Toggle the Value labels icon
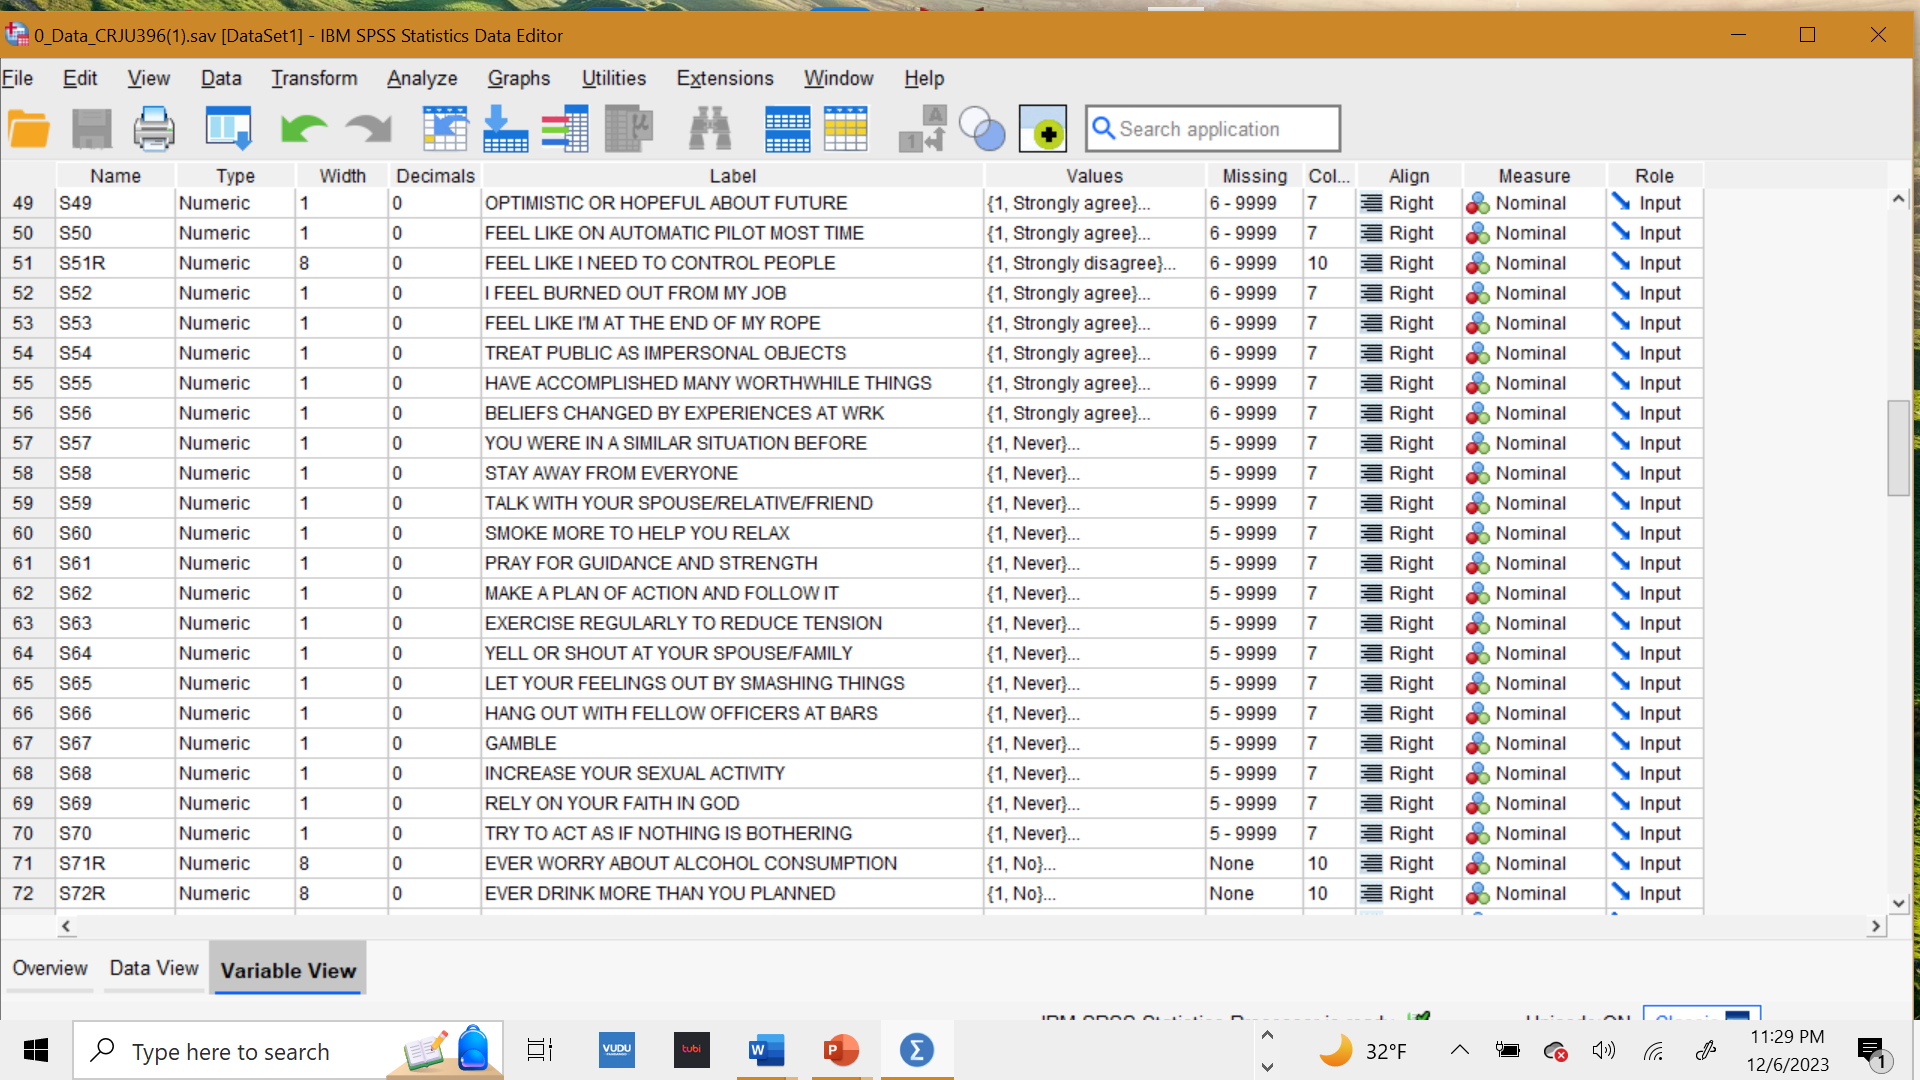1920x1080 pixels. 922,129
